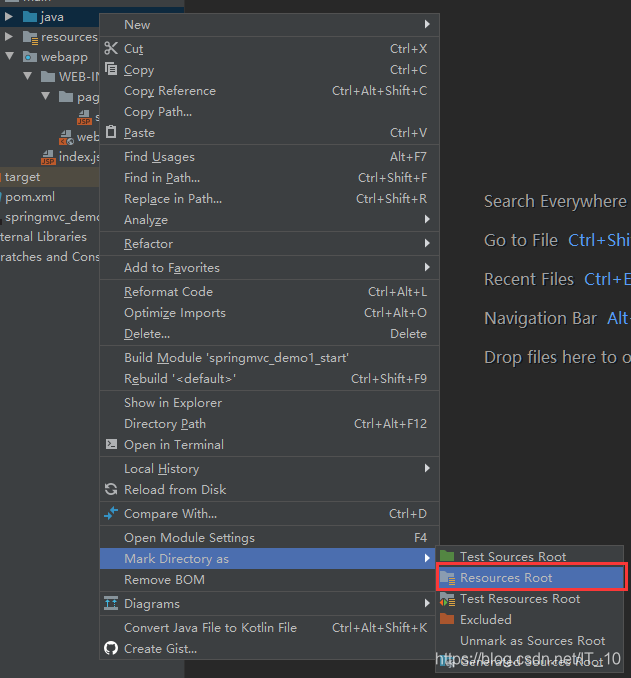631x678 pixels.
Task: Open Add to Favorites submenu
Action: coord(269,267)
